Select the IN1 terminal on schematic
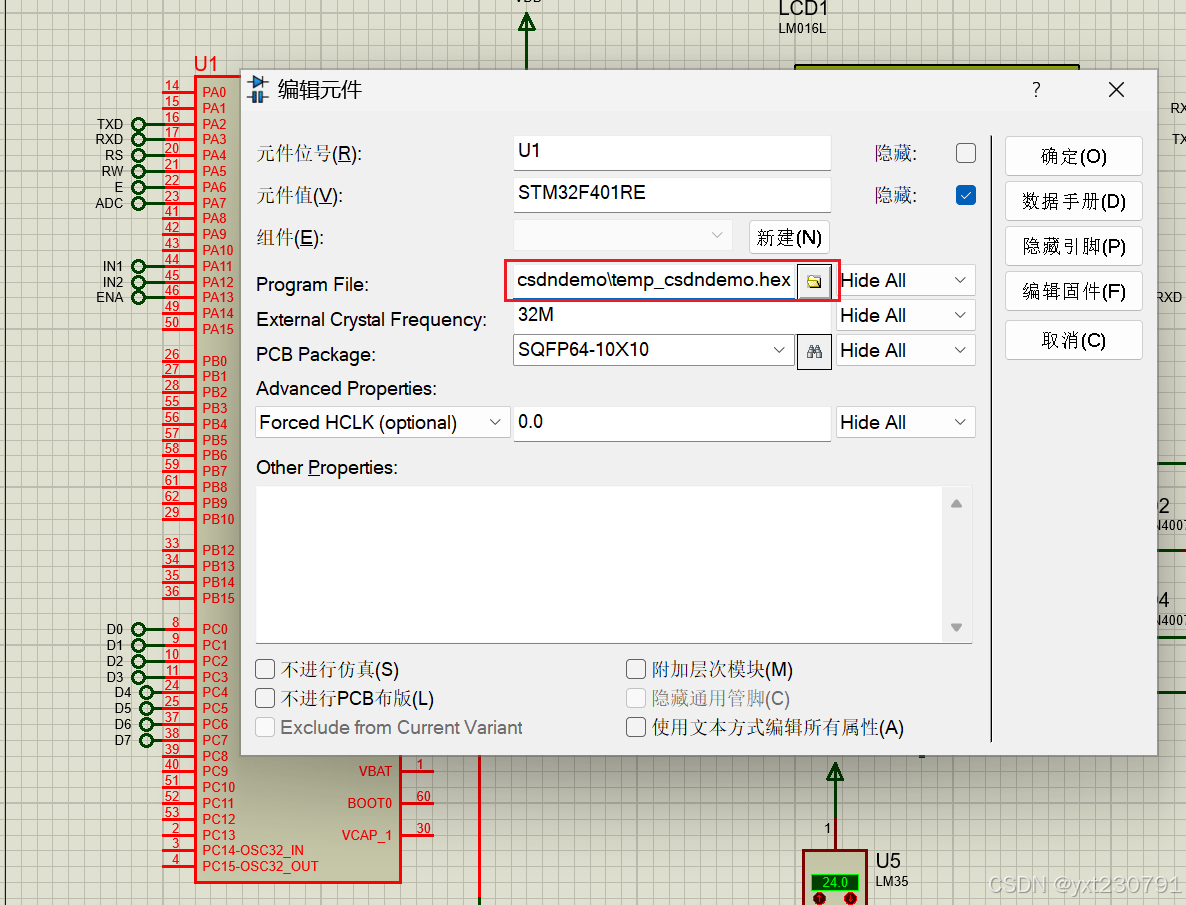 138,266
